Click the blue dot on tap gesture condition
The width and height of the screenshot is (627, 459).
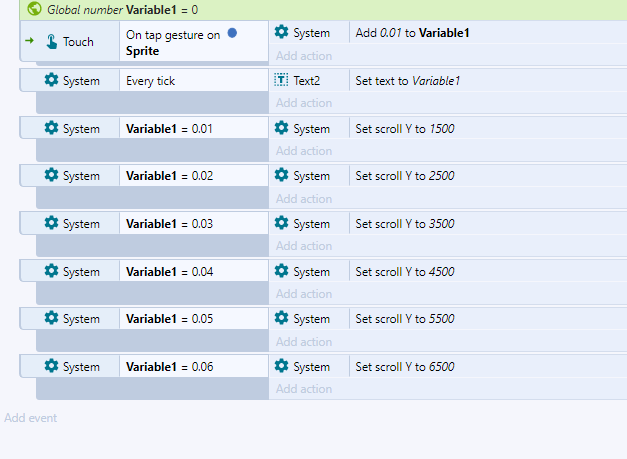point(232,33)
